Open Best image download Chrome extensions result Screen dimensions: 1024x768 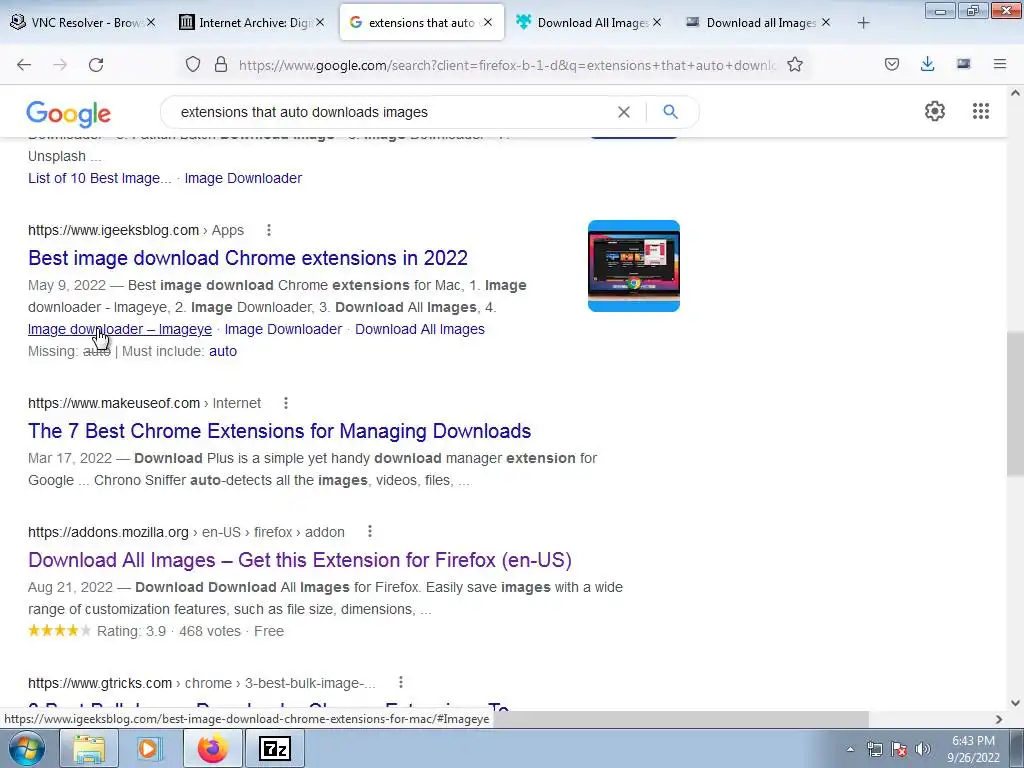(248, 258)
